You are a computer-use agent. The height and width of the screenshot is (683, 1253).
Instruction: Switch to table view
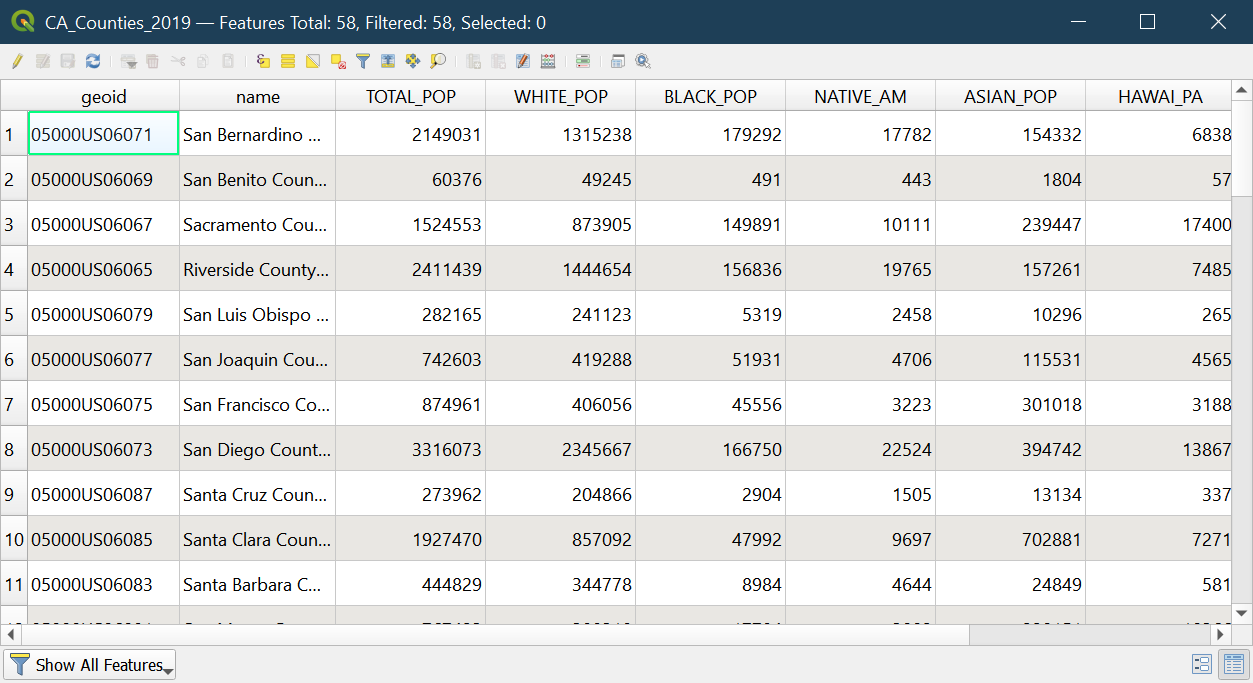tap(1233, 664)
